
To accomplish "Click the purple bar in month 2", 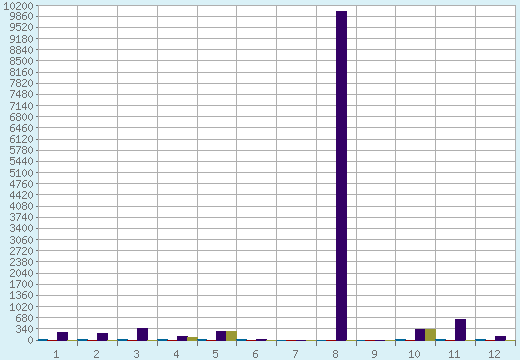I will click(102, 337).
